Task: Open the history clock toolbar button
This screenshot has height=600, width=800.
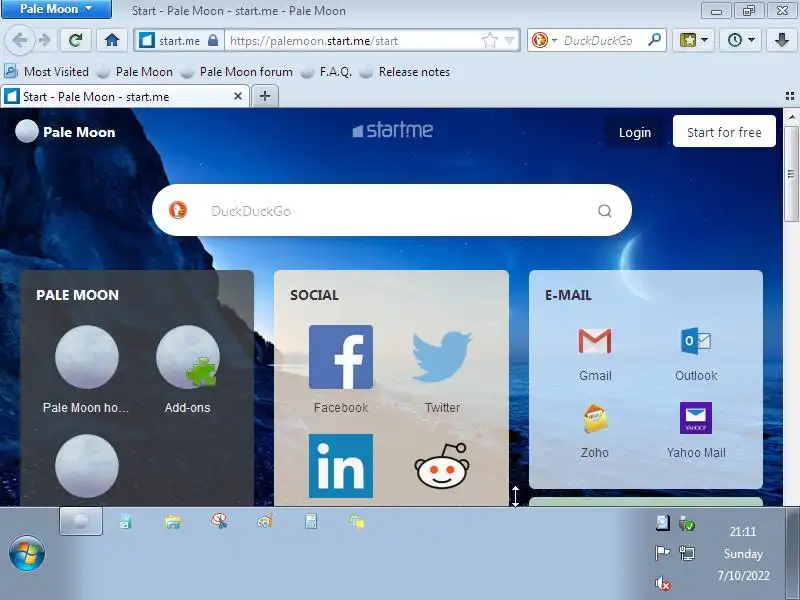Action: coord(740,40)
